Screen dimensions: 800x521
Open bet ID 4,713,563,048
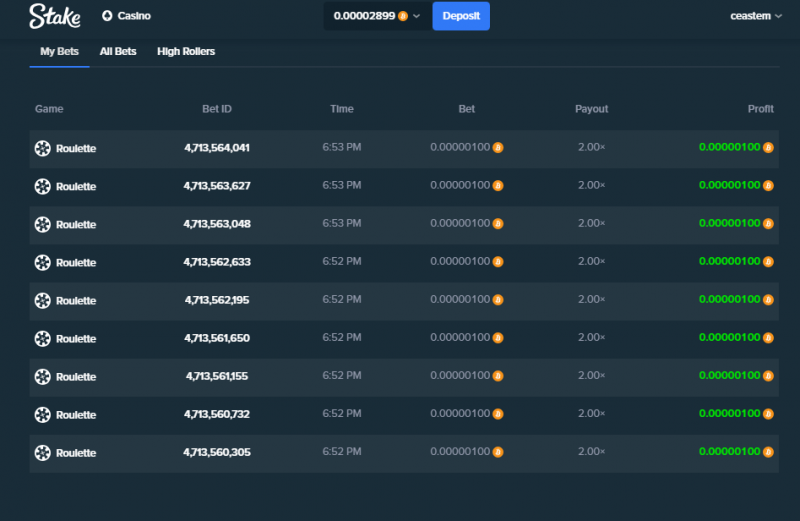click(217, 224)
